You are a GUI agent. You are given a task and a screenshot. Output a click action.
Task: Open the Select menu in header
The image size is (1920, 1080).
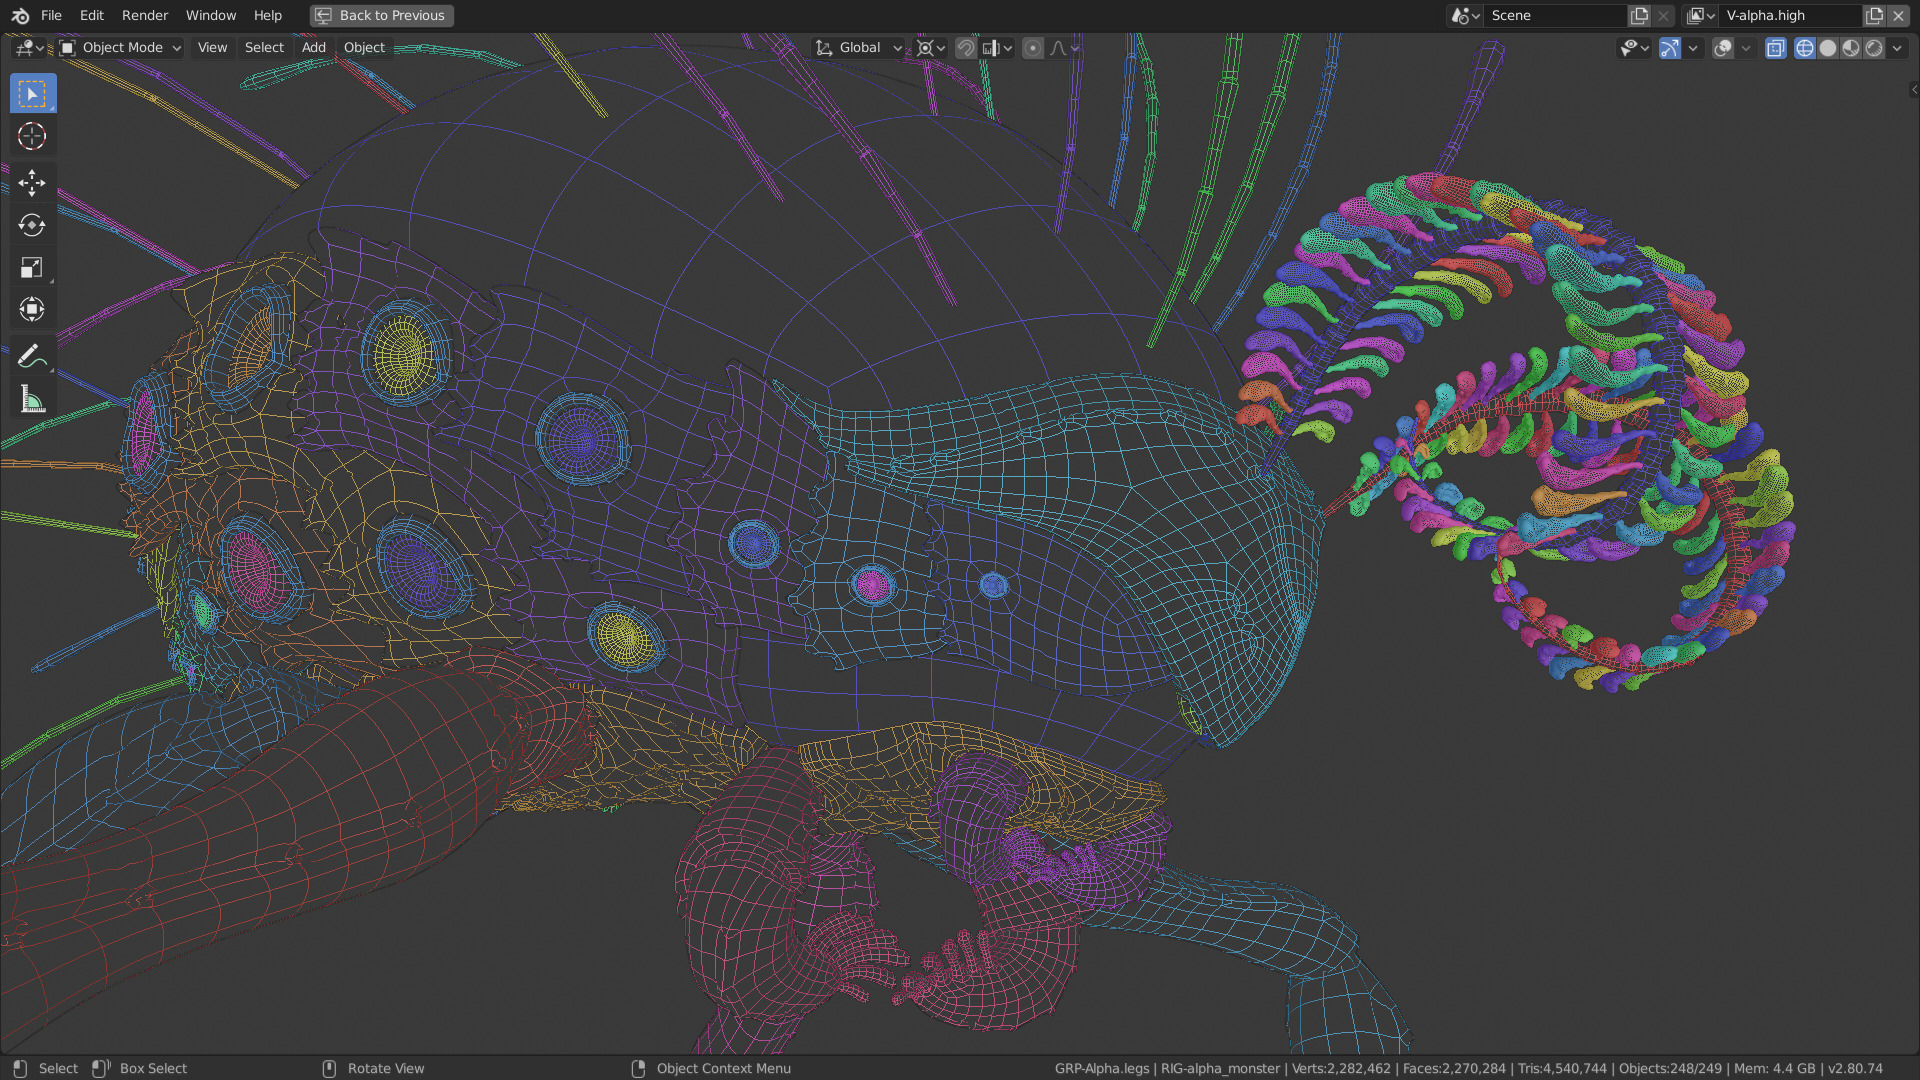(262, 47)
